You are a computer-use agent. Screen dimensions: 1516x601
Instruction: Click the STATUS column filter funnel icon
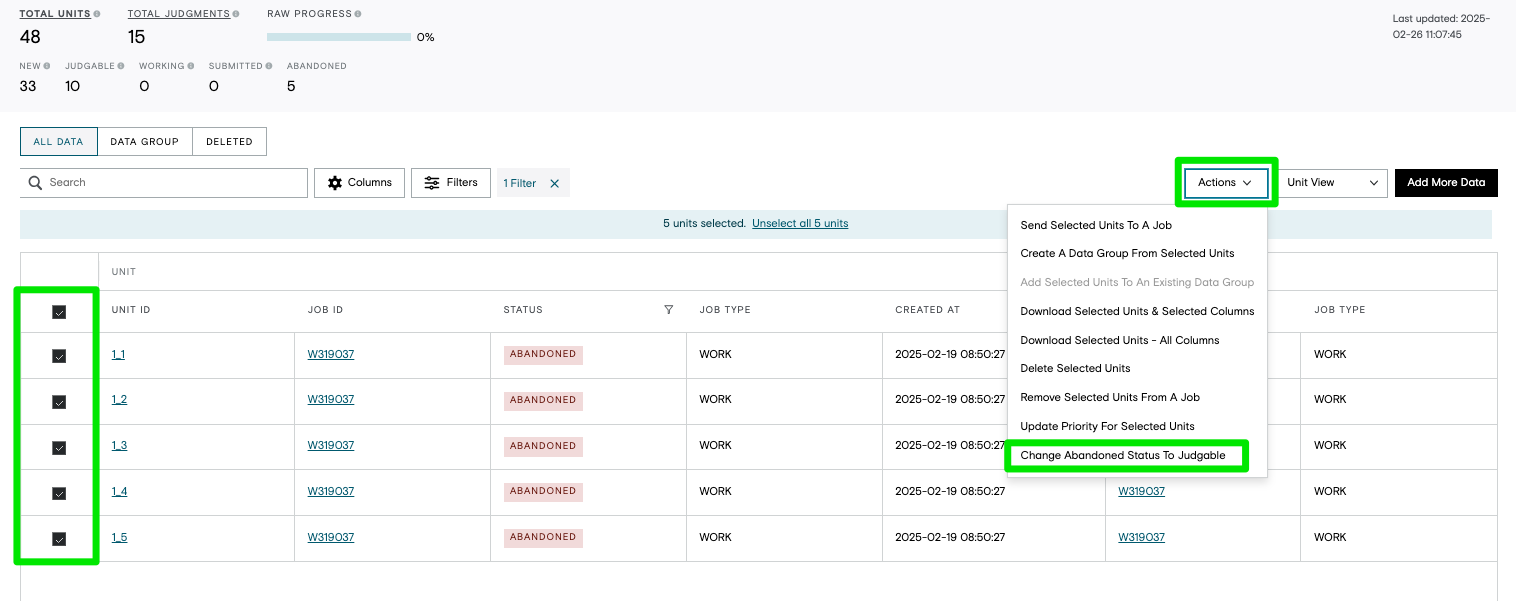click(x=669, y=310)
